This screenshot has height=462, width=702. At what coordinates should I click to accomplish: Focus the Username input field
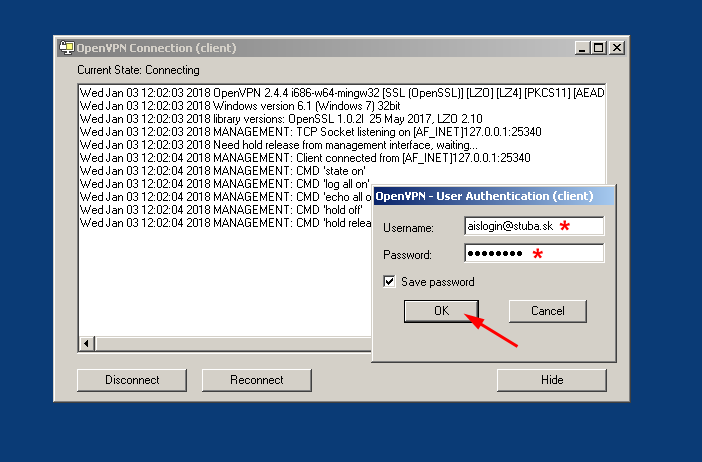coord(534,226)
